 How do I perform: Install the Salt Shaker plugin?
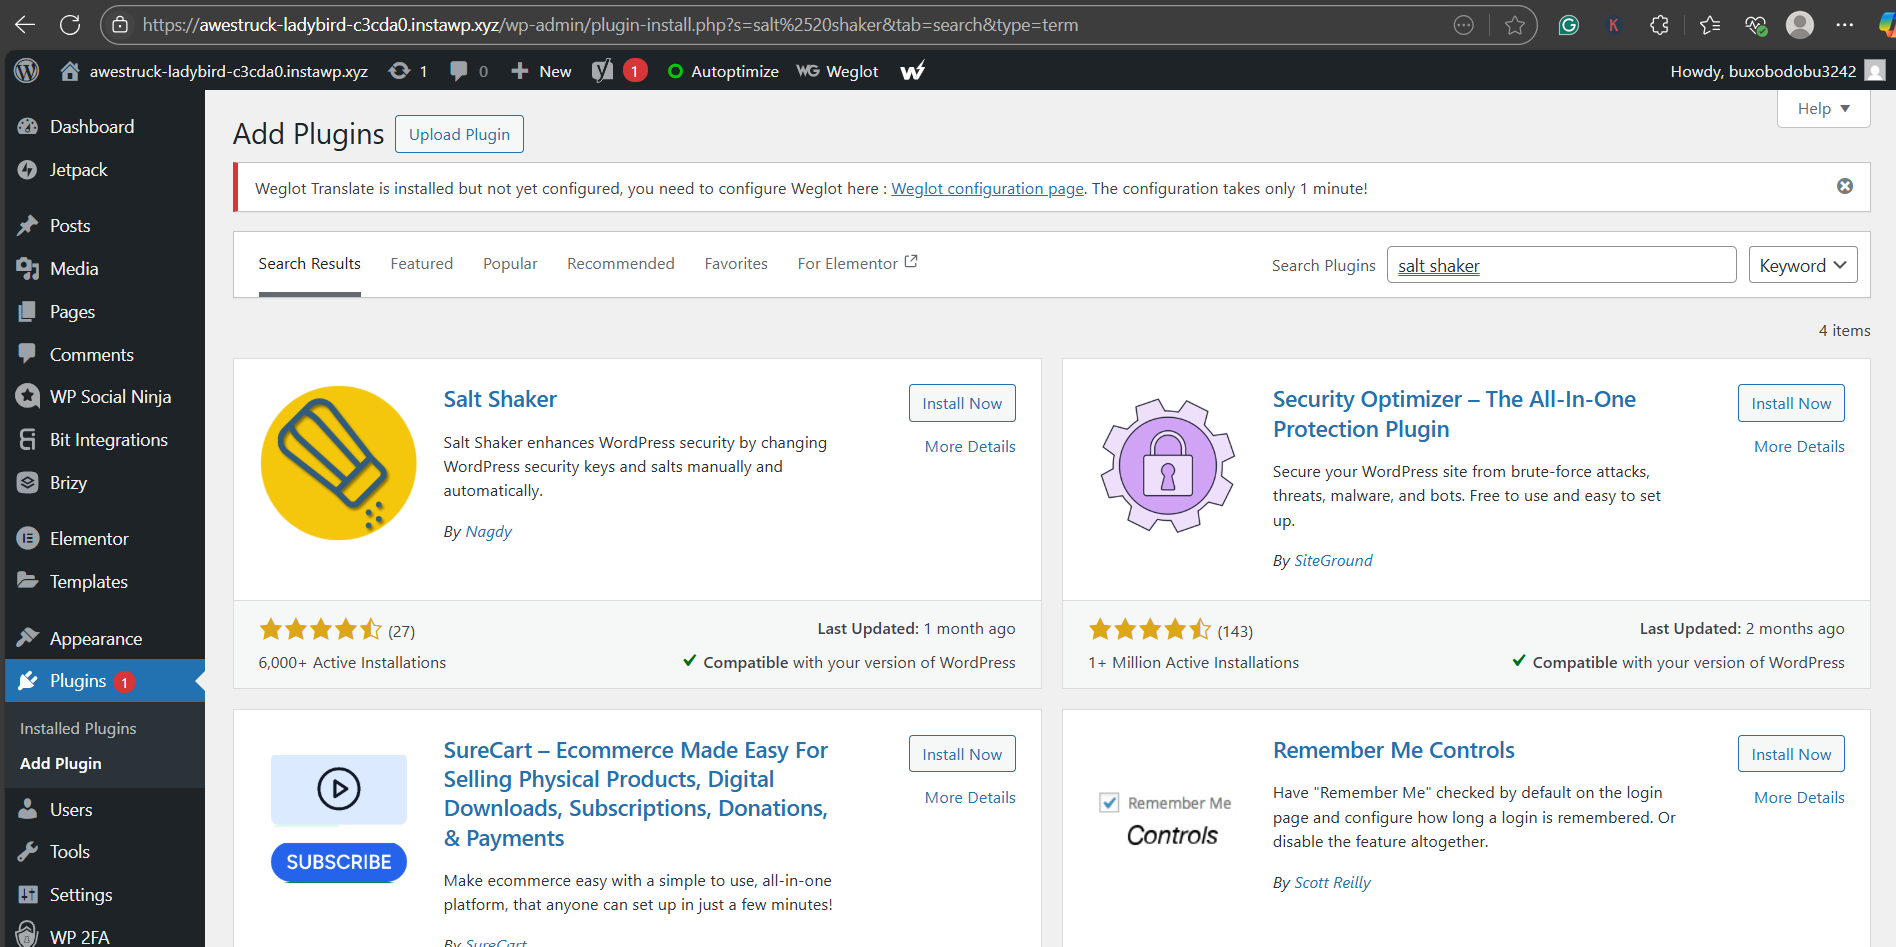962,403
